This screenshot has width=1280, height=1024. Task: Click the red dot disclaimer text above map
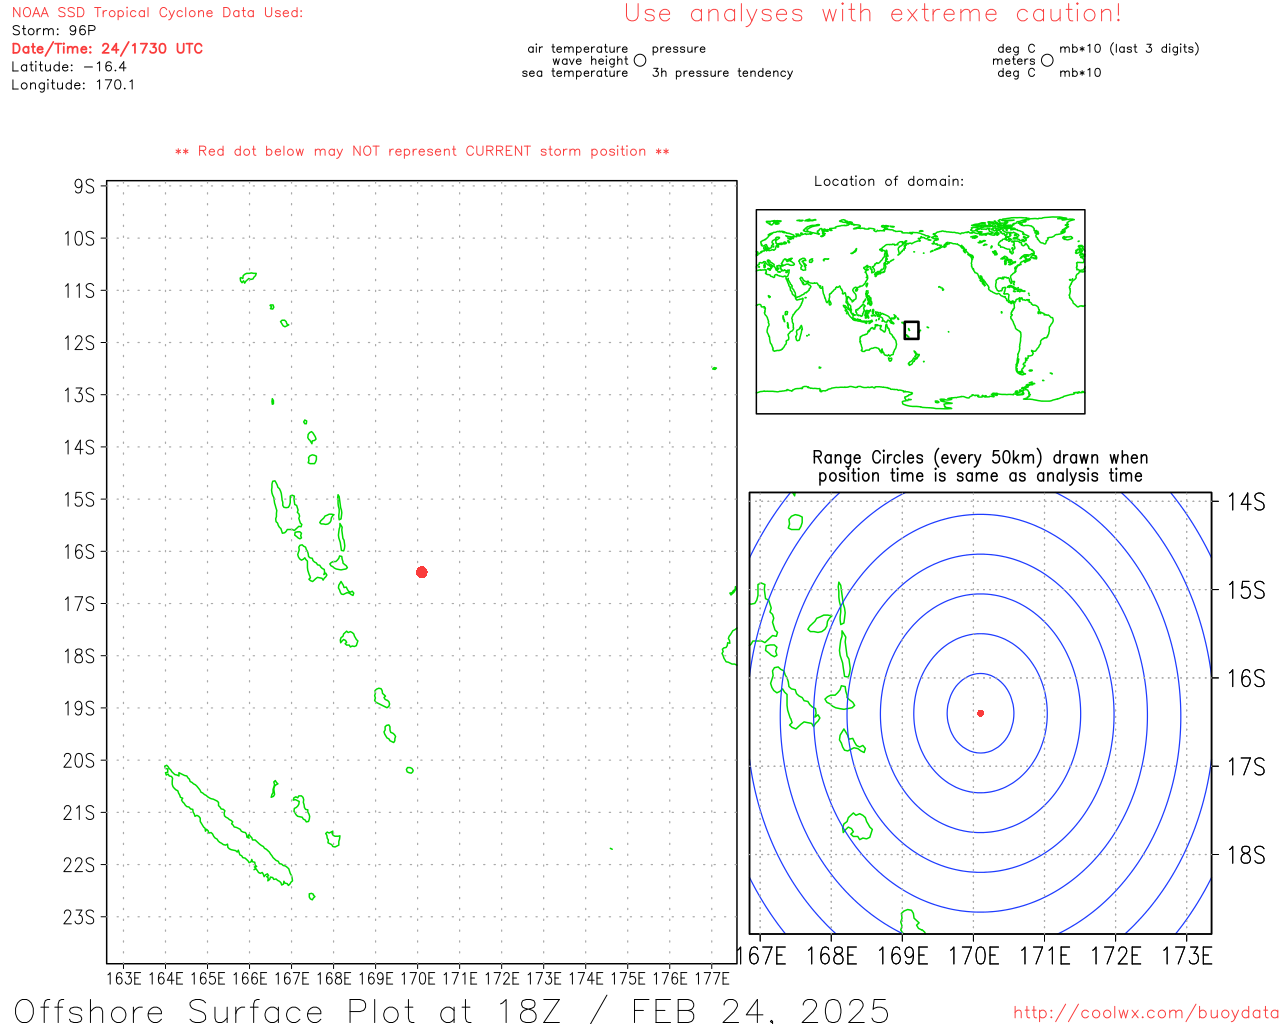(422, 151)
